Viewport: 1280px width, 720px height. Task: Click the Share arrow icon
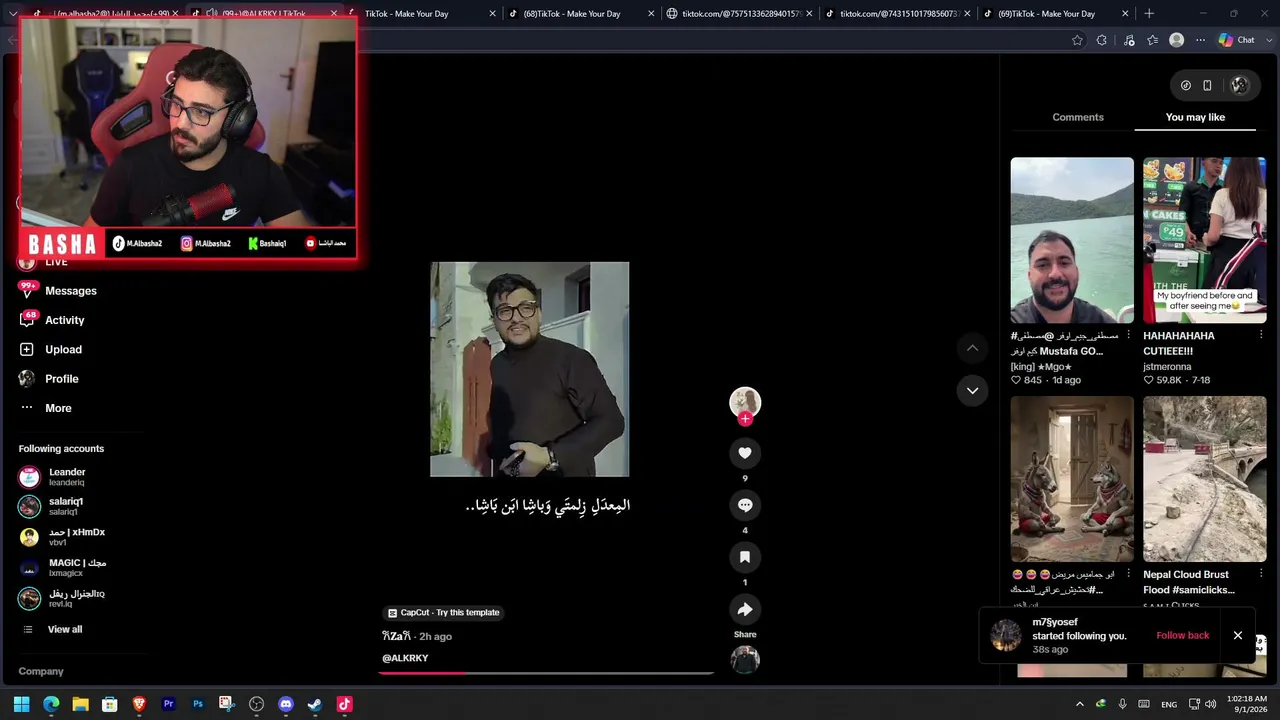point(745,609)
